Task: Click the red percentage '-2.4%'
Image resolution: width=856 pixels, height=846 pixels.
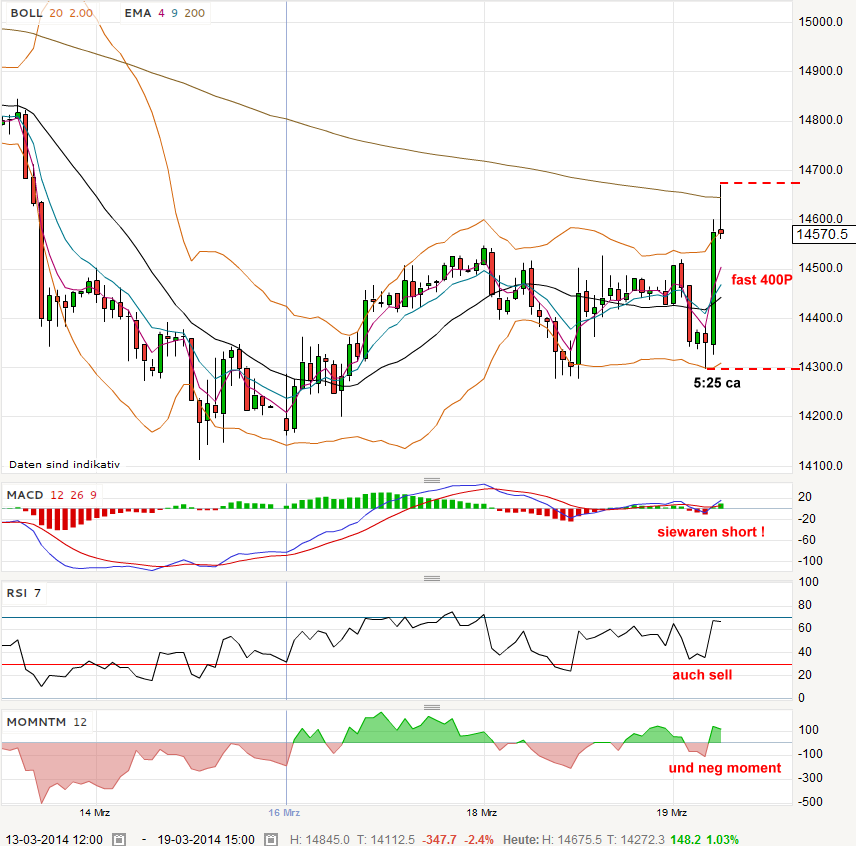Action: (479, 839)
